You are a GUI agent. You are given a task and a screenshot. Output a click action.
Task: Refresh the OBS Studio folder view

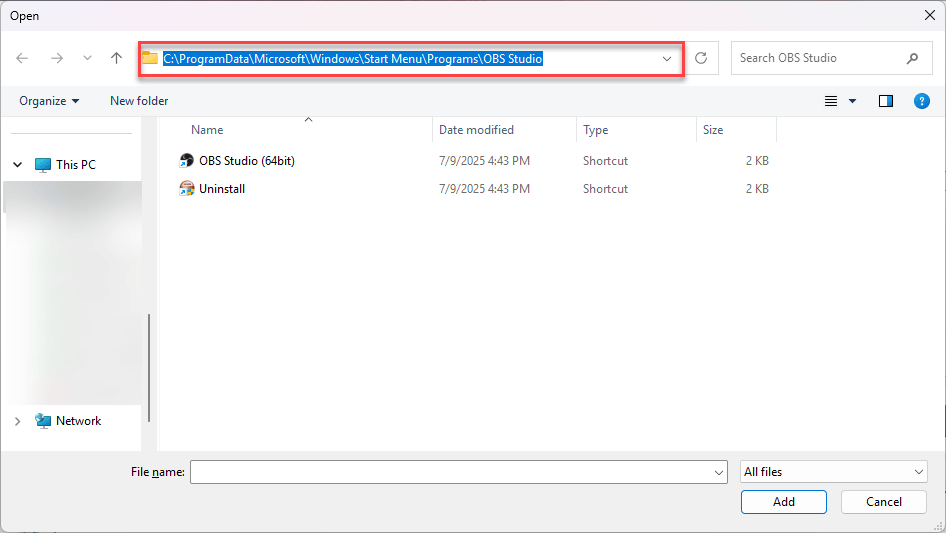pyautogui.click(x=700, y=58)
